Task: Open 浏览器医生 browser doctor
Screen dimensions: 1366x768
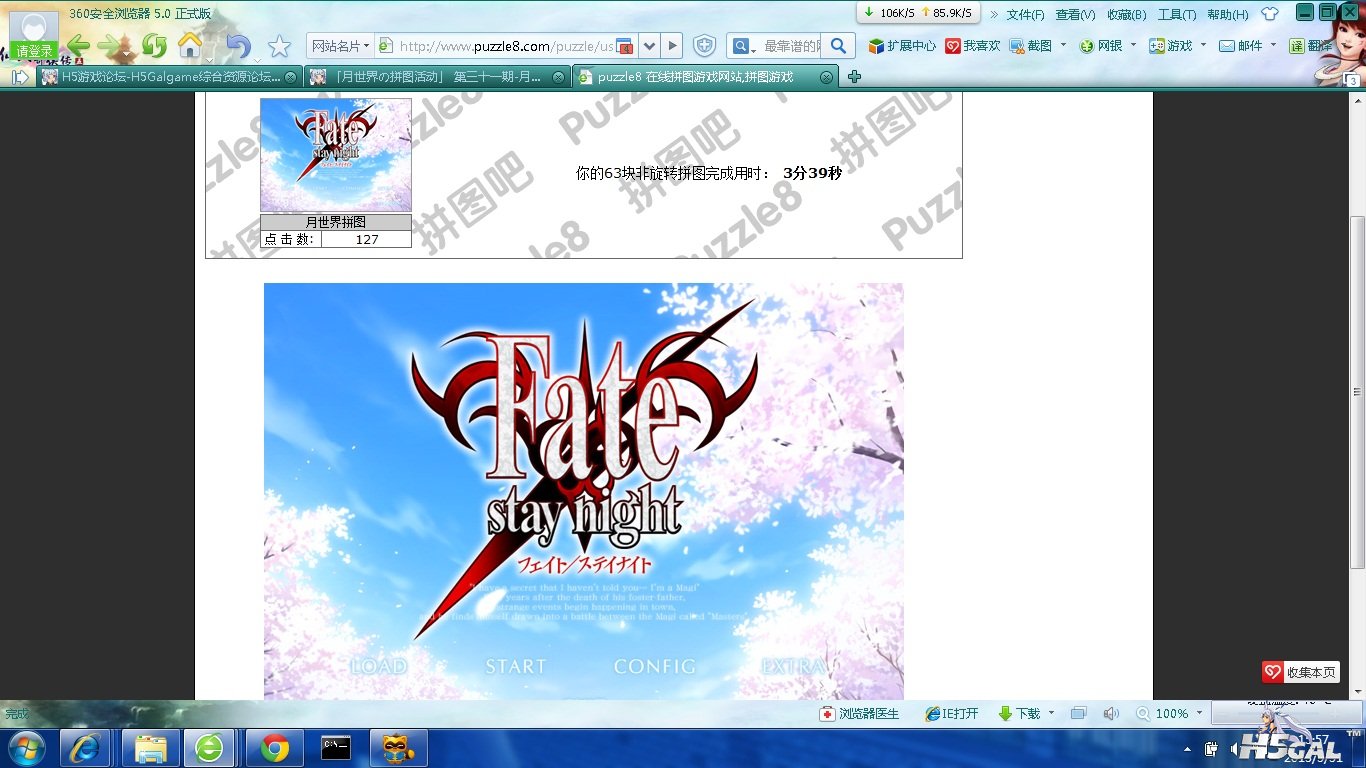Action: (859, 714)
